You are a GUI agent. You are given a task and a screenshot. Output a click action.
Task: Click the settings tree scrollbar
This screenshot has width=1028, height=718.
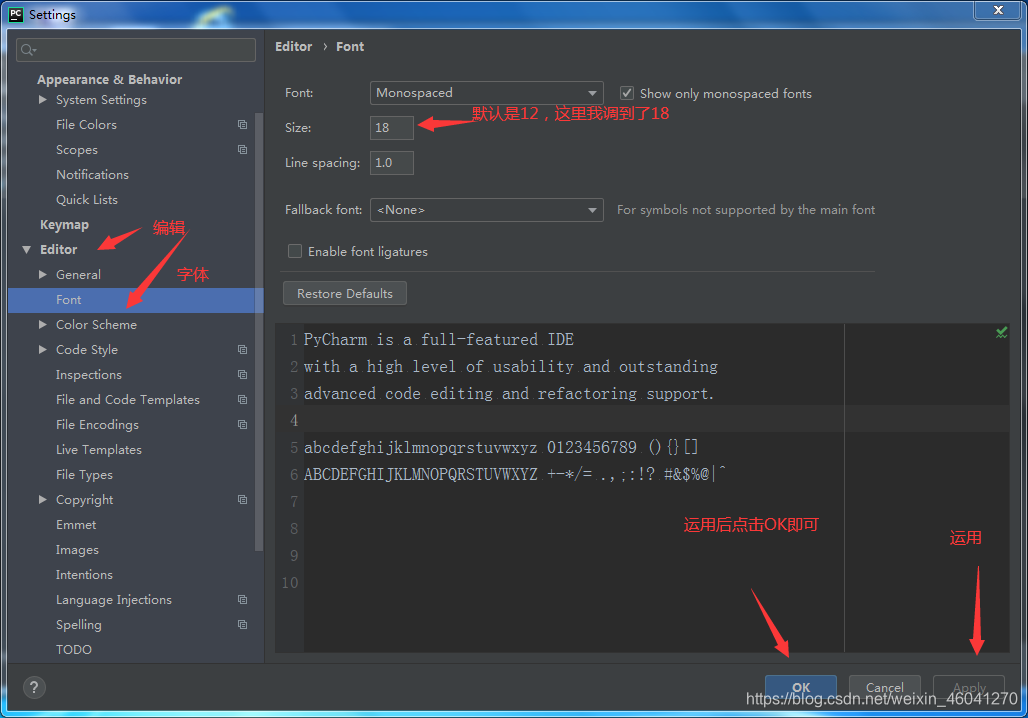tap(259, 331)
